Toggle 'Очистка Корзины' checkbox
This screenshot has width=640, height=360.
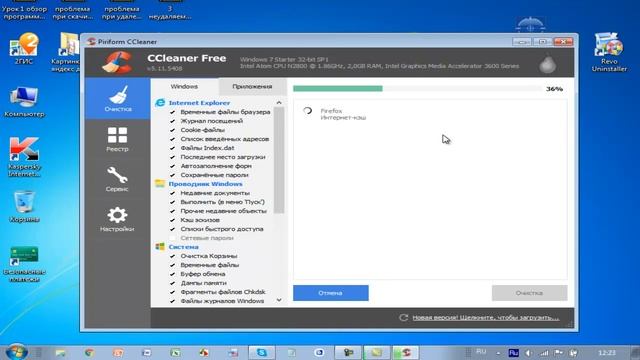tap(172, 256)
